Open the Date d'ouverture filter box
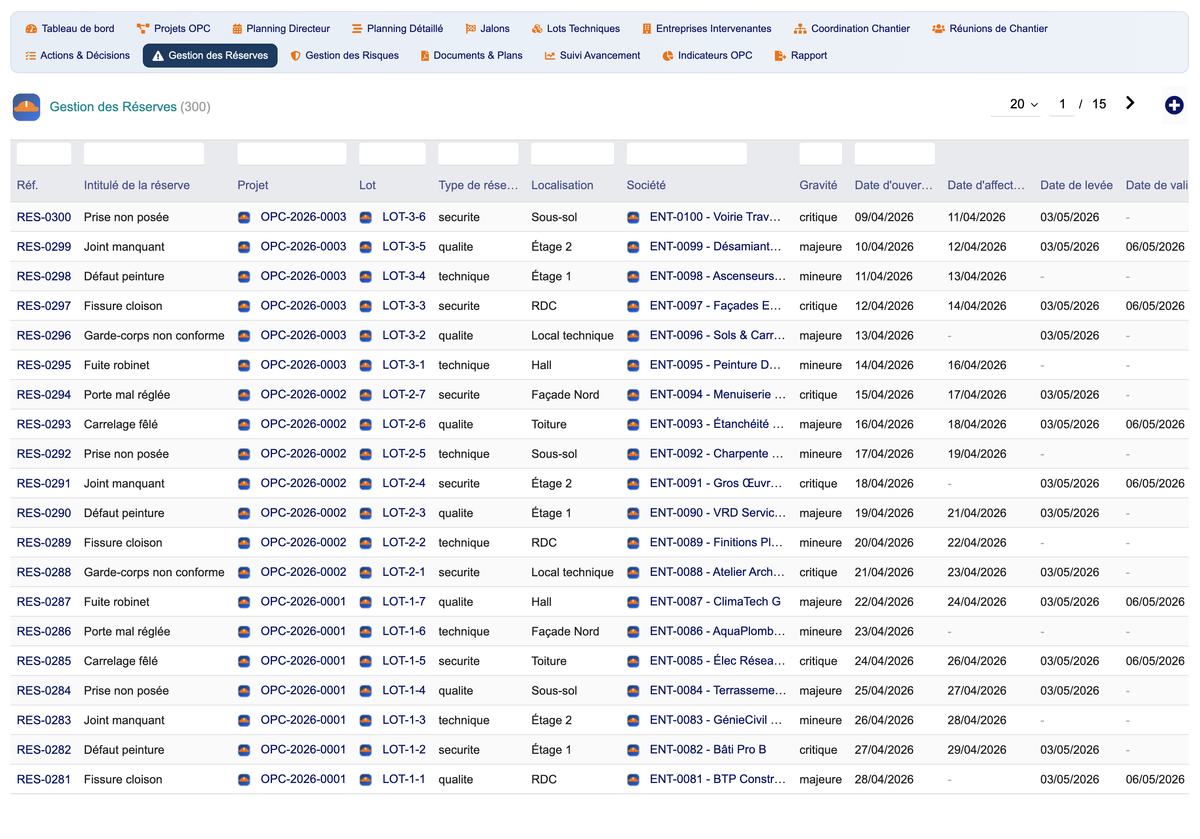The image size is (1200, 839). tap(895, 154)
